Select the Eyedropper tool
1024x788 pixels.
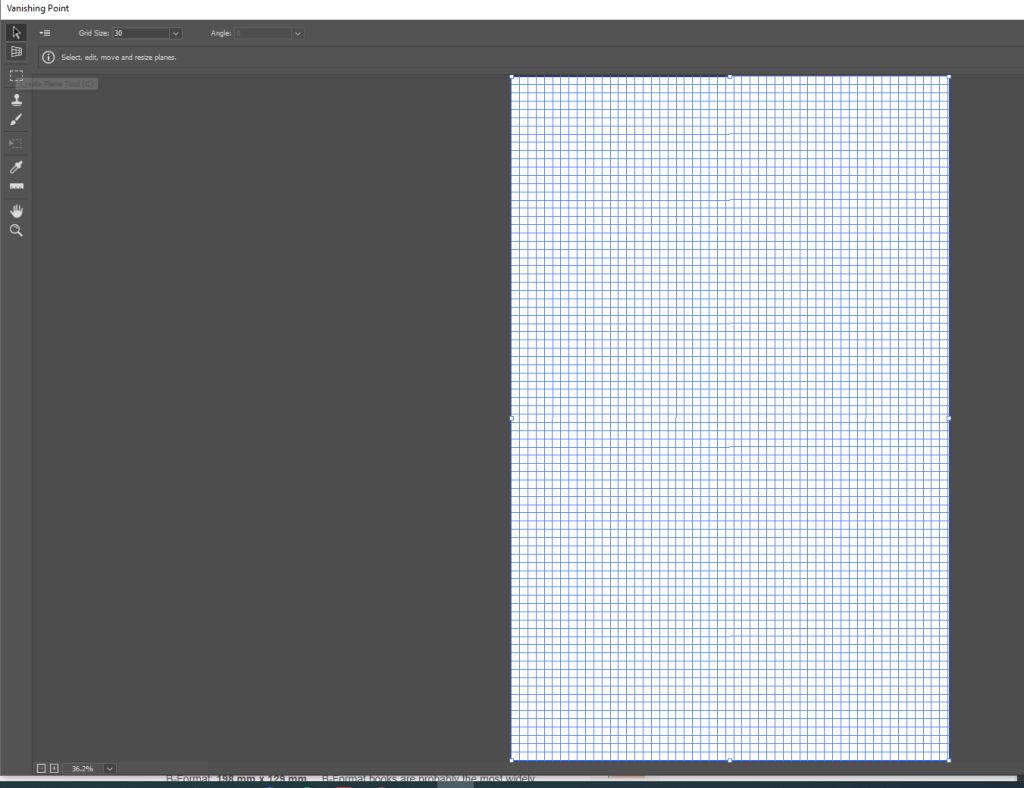click(x=16, y=167)
